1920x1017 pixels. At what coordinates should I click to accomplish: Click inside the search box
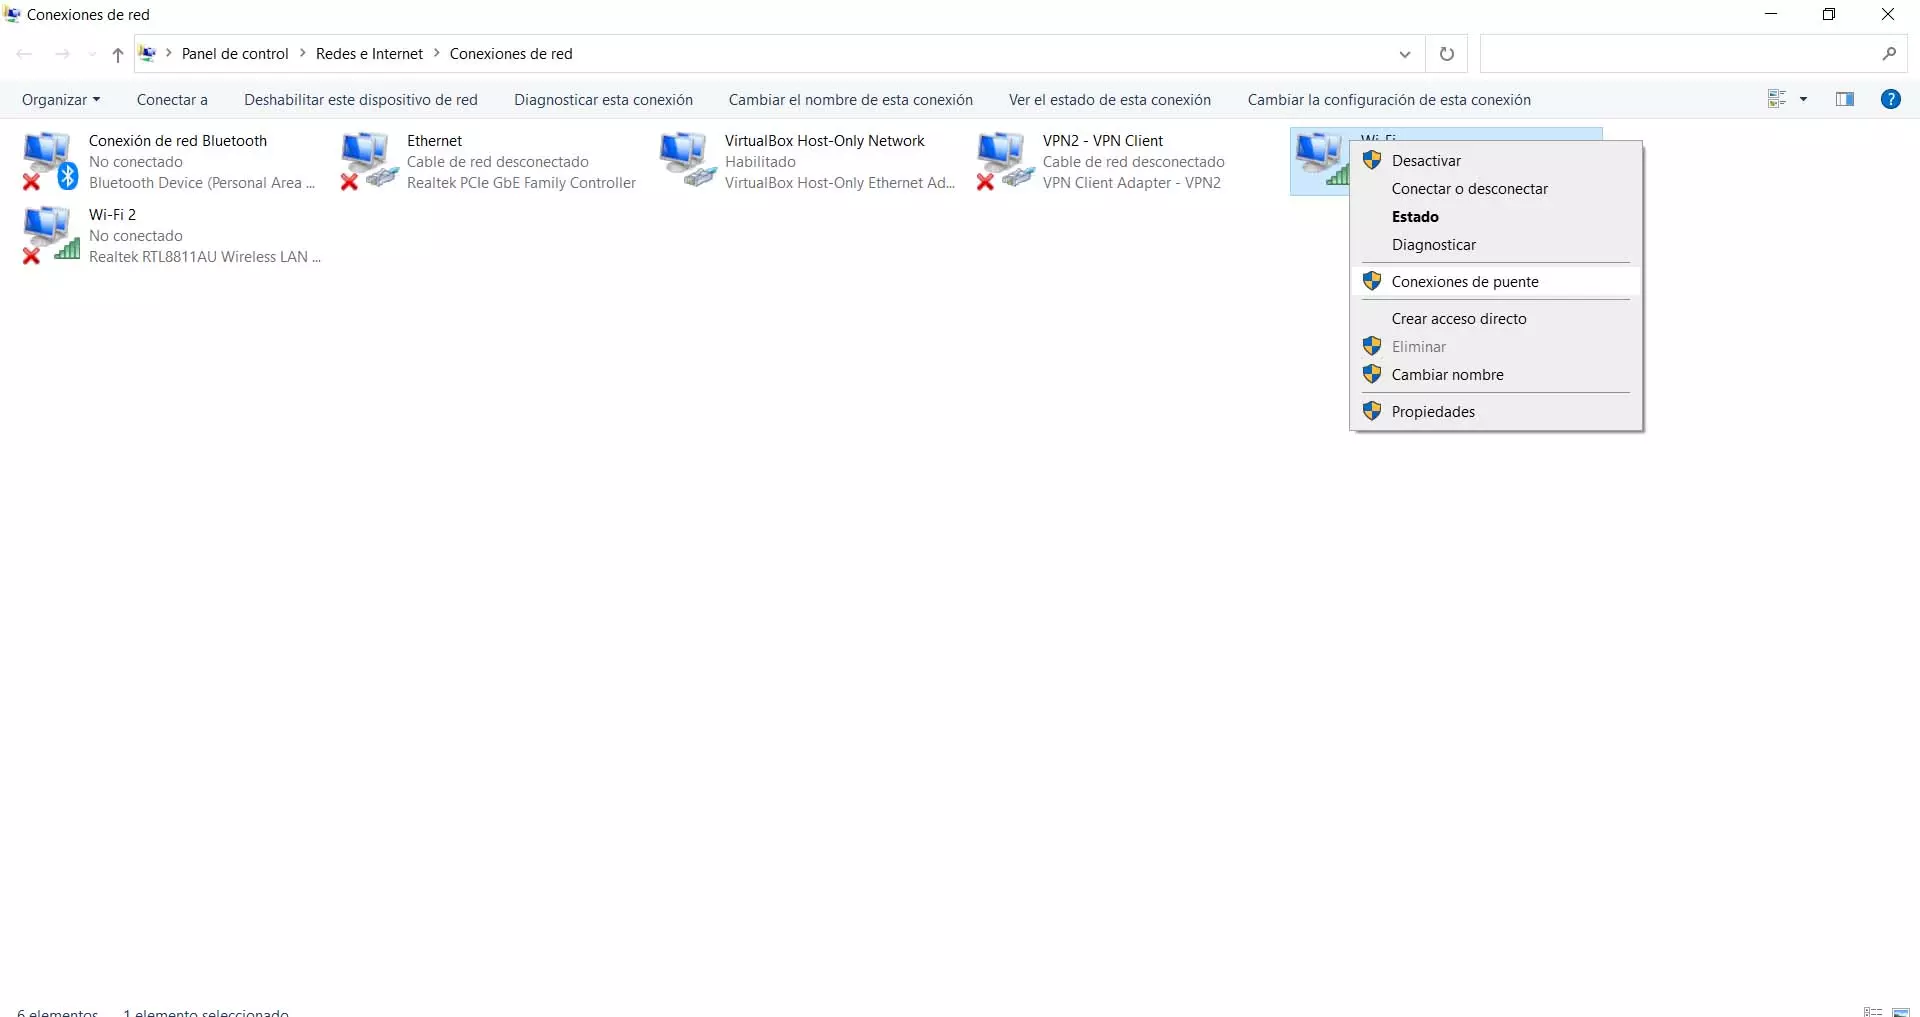1680,54
